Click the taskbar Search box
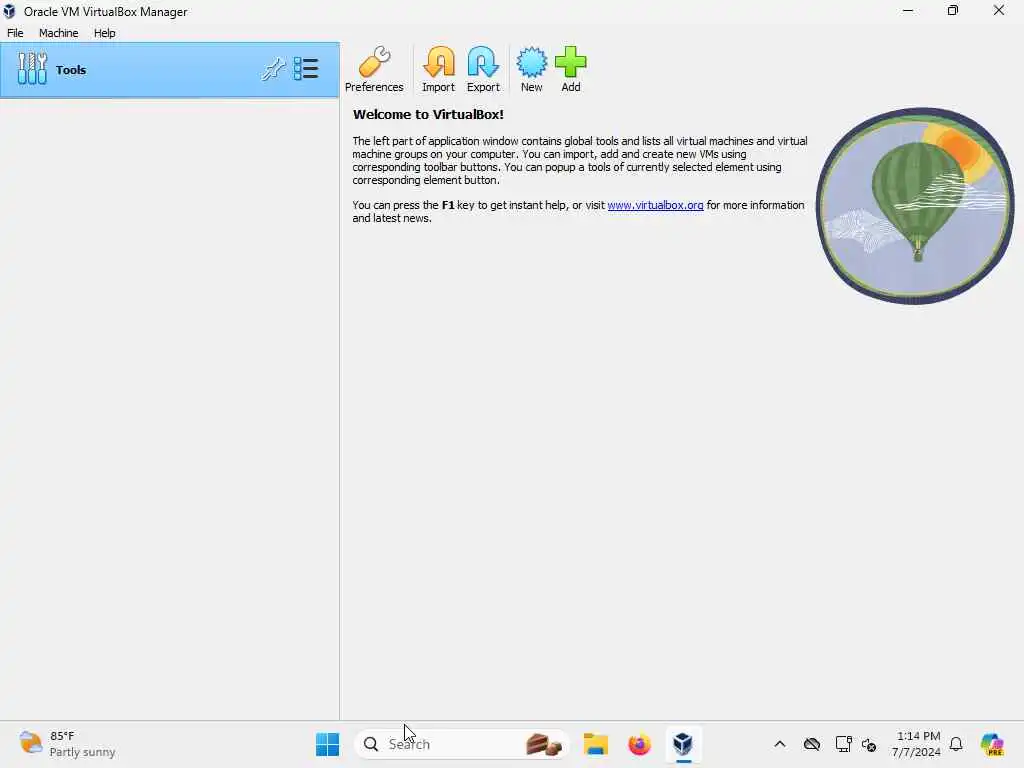 [461, 744]
